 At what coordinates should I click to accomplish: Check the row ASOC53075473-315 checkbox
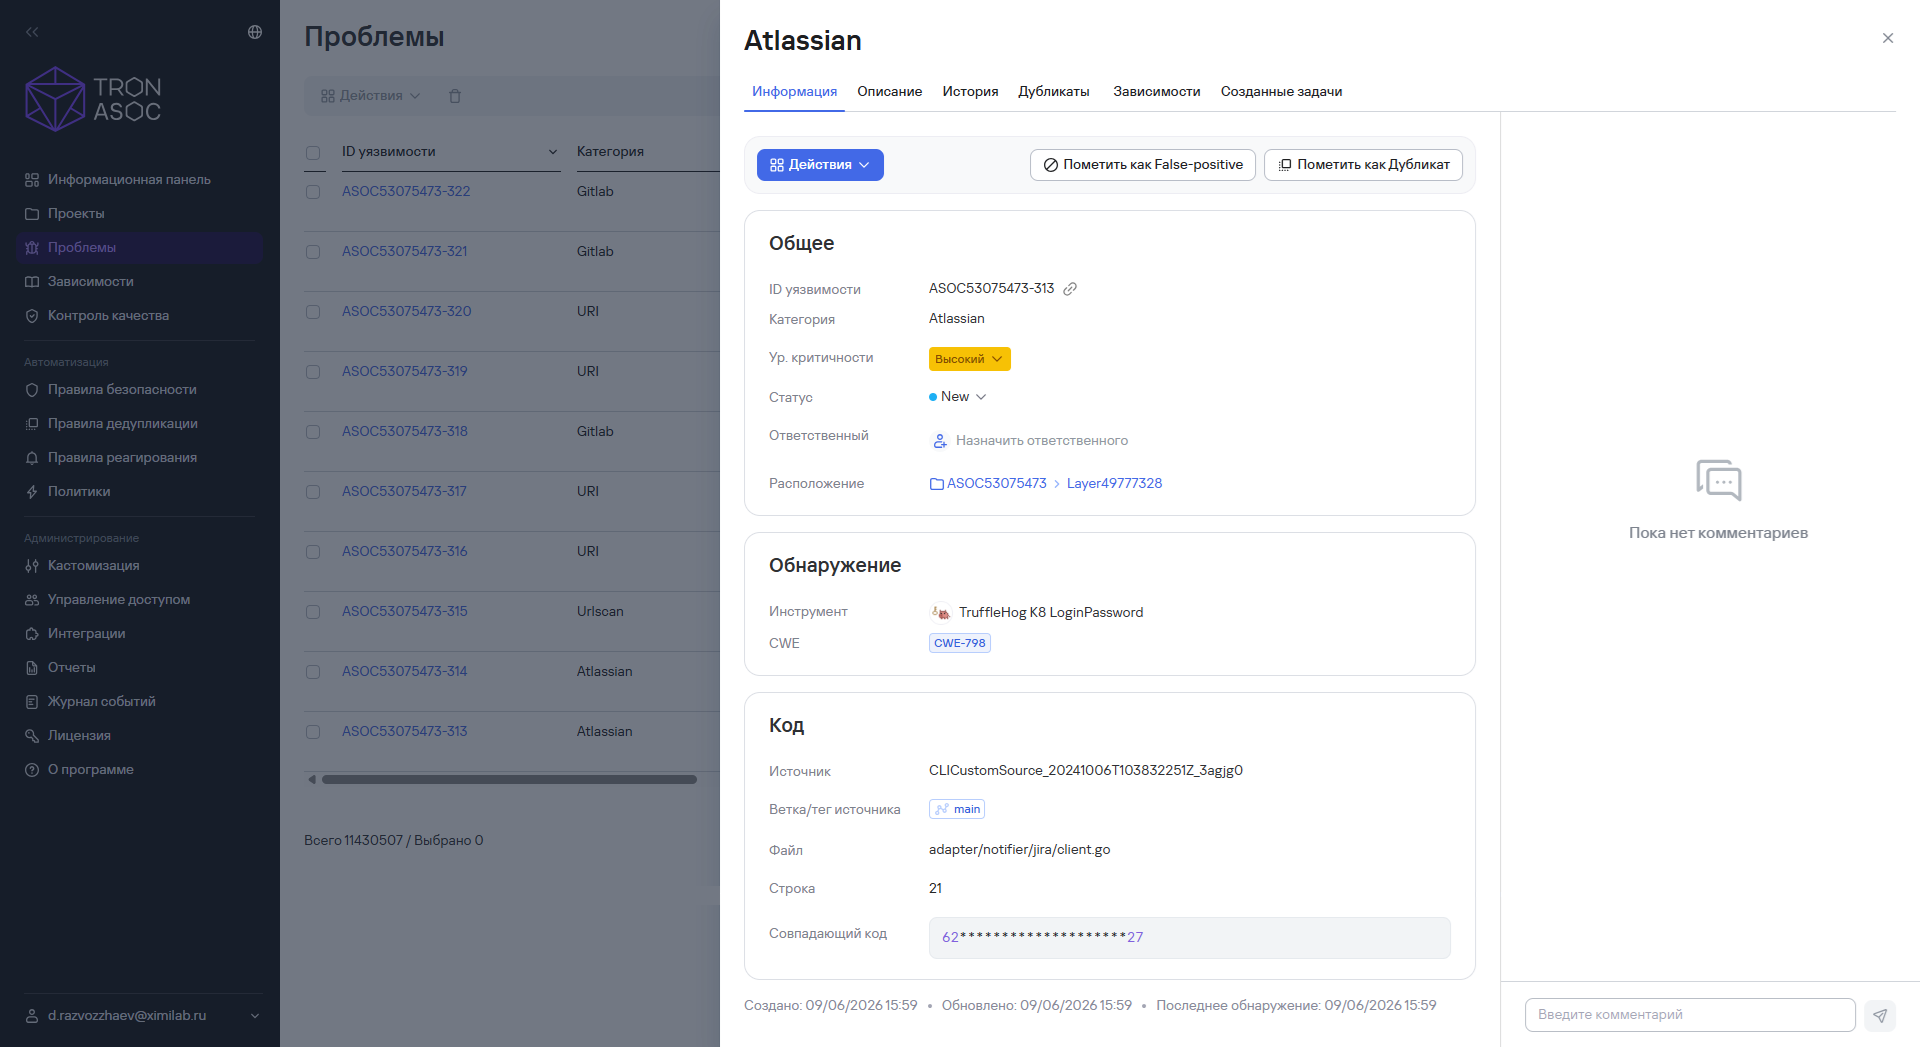pos(313,612)
